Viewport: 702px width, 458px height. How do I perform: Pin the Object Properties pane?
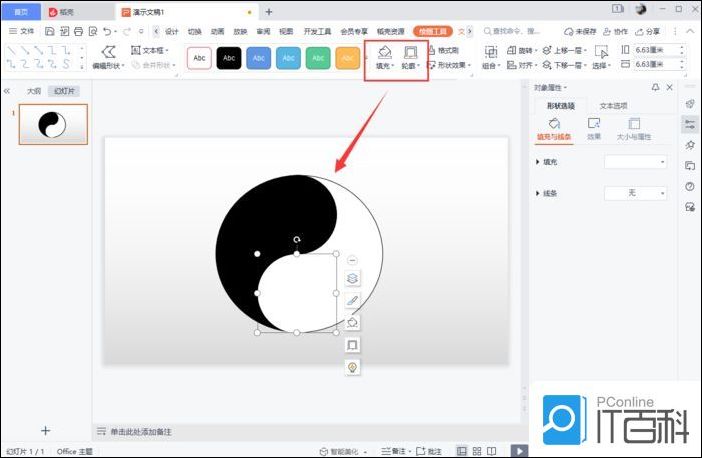tap(655, 88)
